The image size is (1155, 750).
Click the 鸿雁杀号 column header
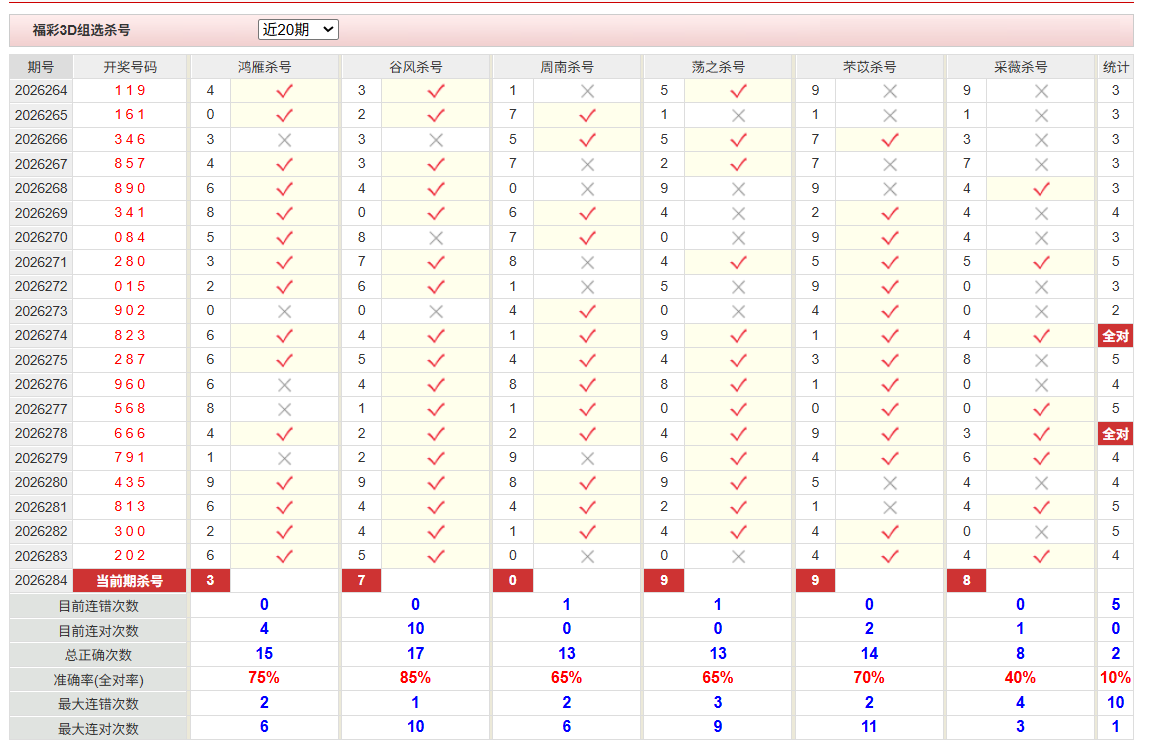tap(264, 67)
